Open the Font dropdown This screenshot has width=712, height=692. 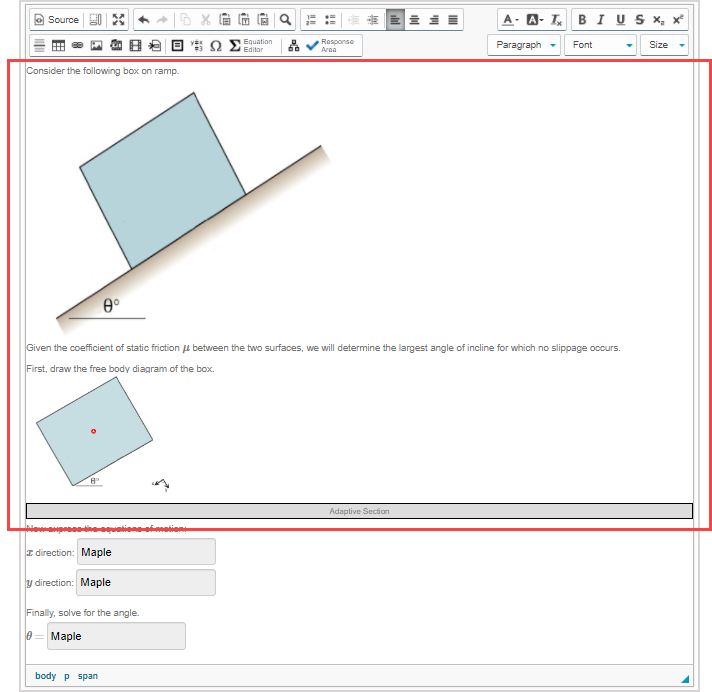[601, 45]
